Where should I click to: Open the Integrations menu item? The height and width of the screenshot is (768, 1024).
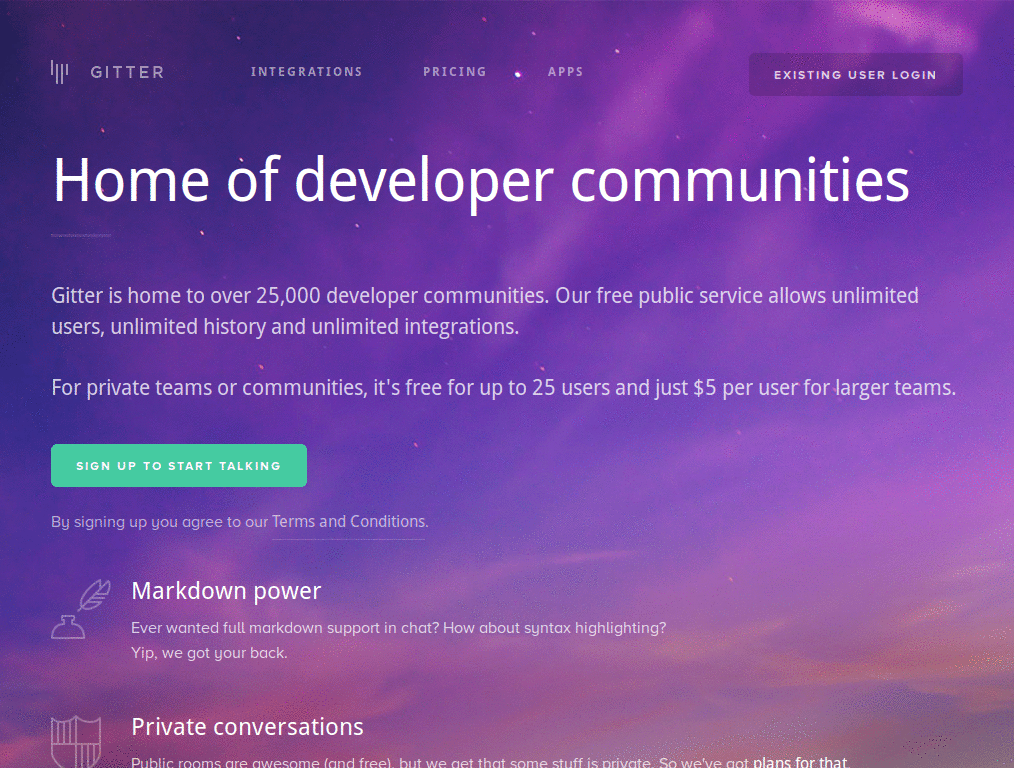(306, 72)
